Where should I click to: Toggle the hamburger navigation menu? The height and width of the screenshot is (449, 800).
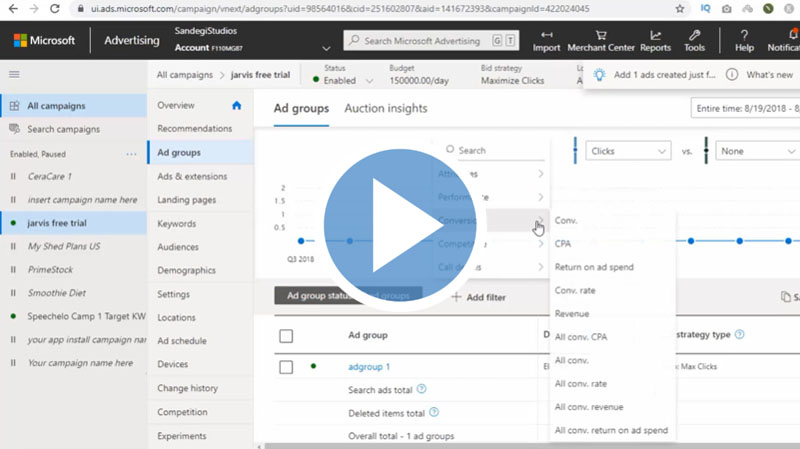pos(14,74)
